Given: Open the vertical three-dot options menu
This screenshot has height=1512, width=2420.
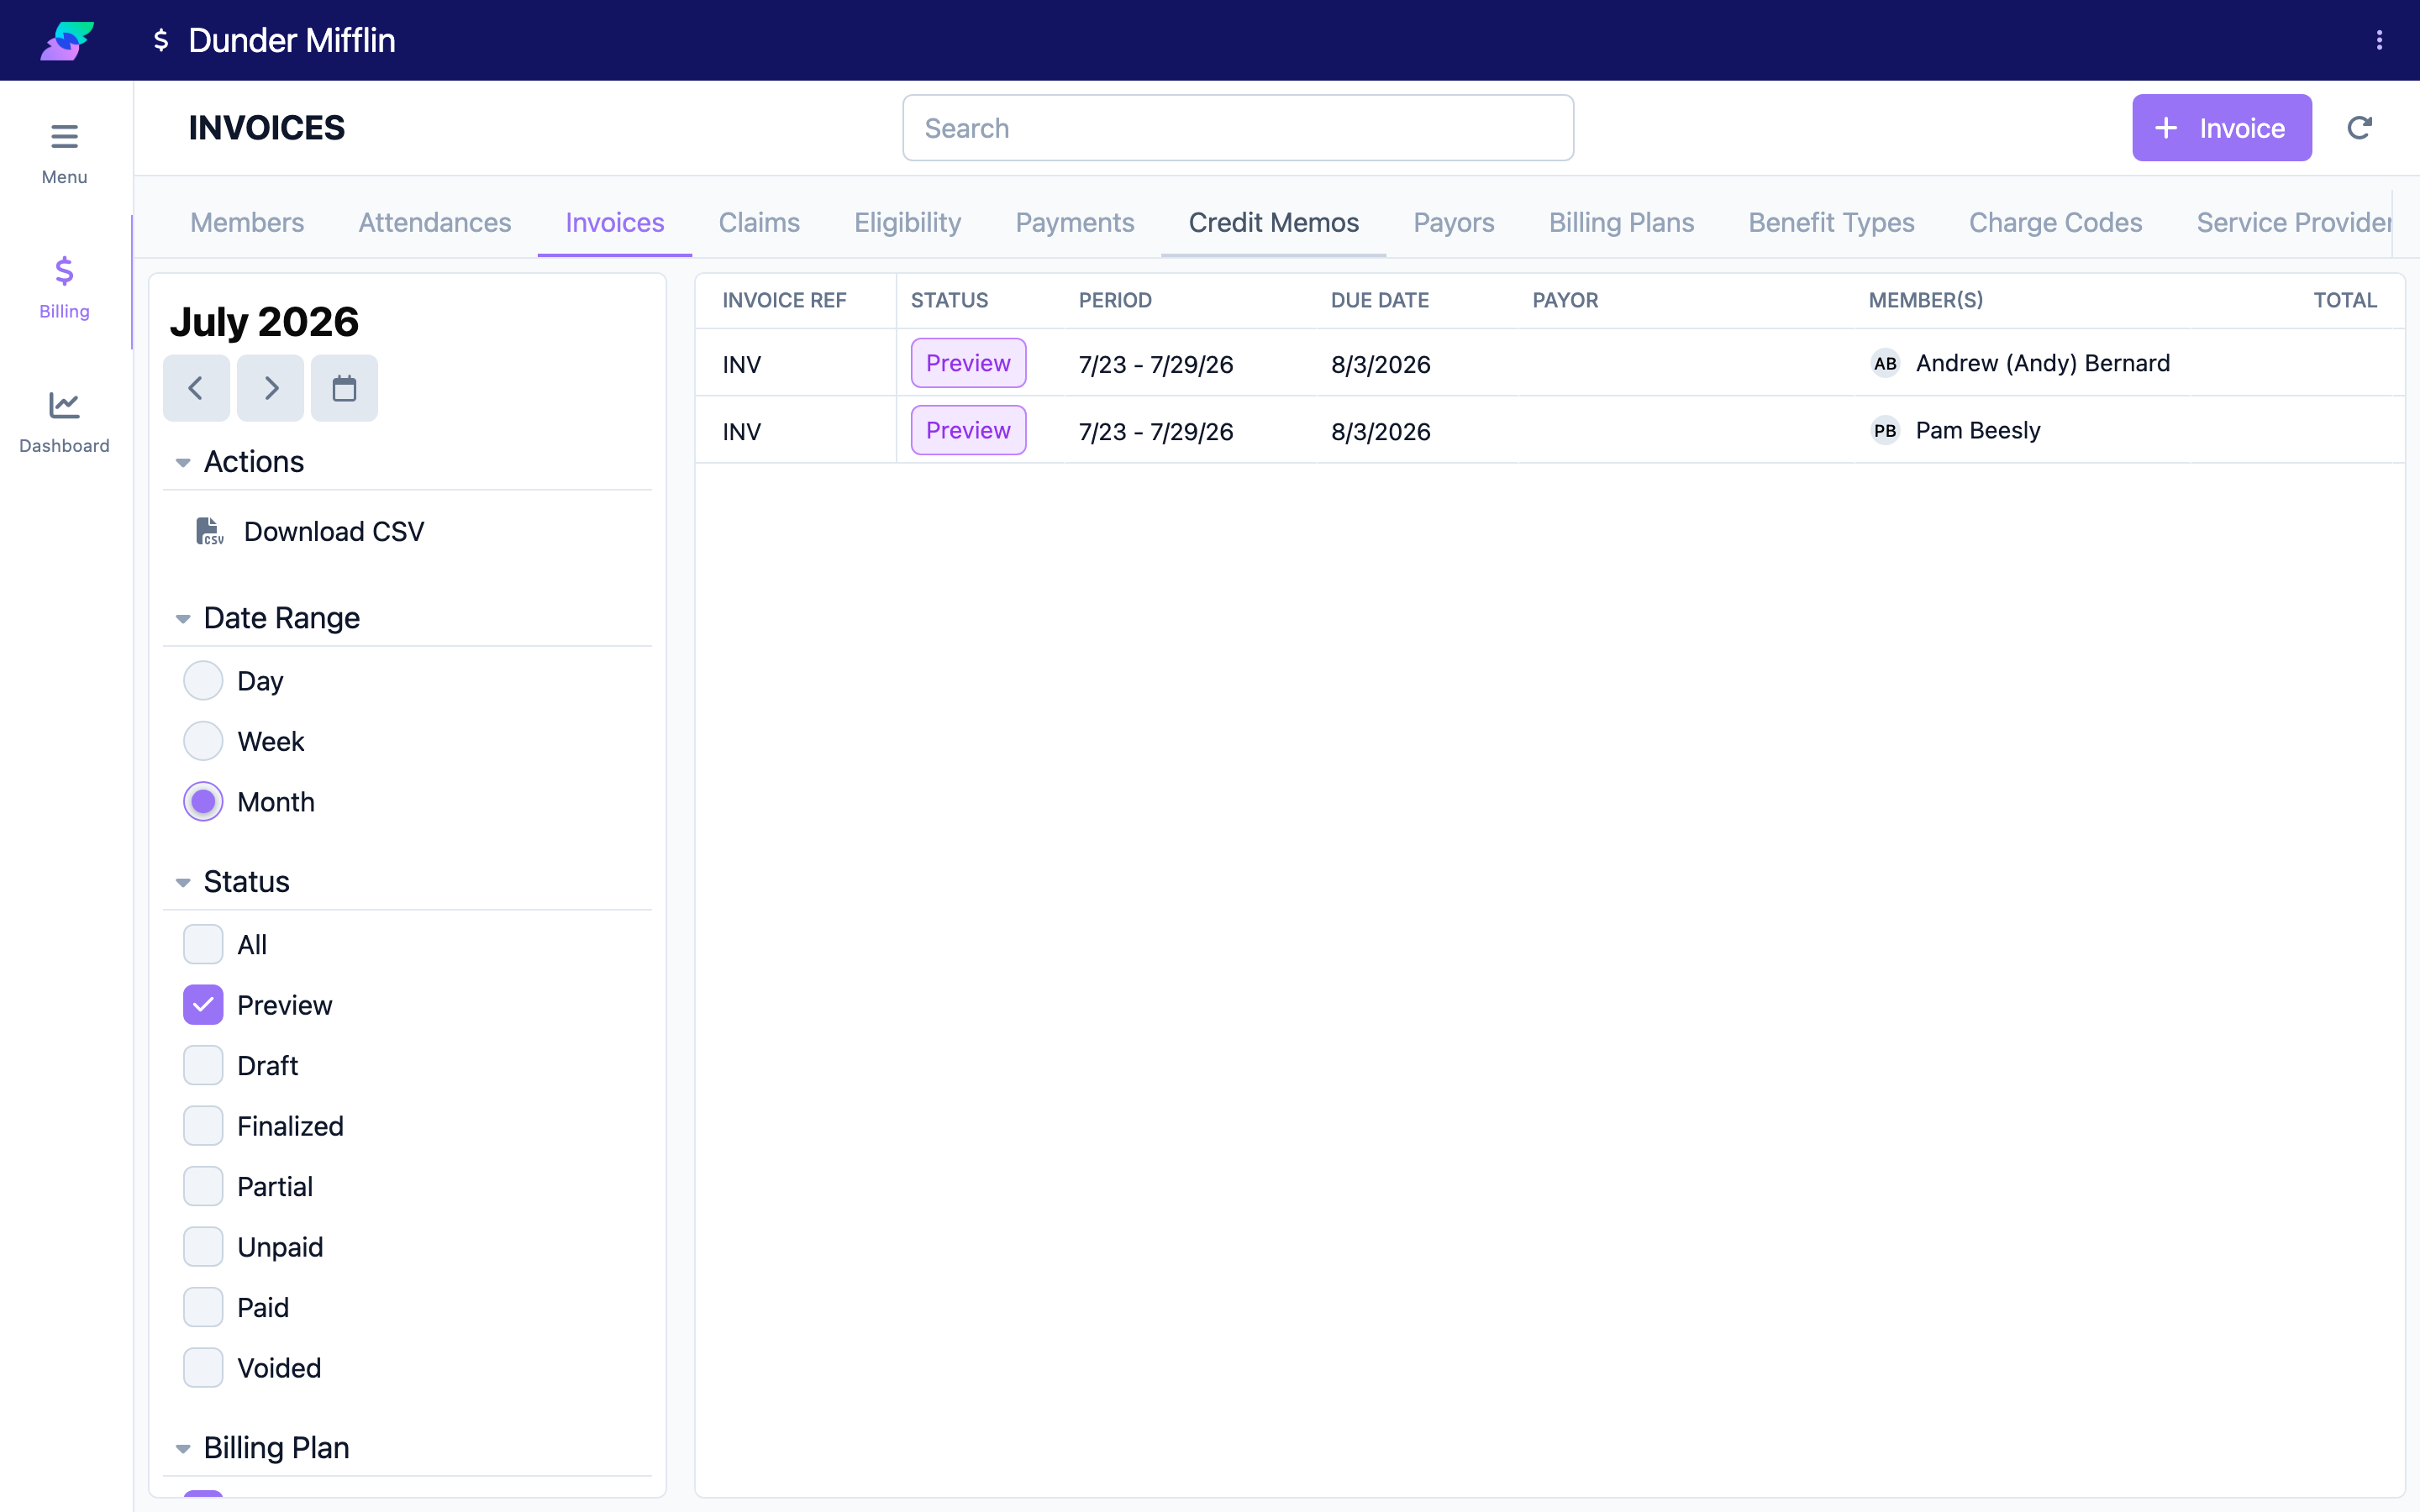Looking at the screenshot, I should 2379,40.
